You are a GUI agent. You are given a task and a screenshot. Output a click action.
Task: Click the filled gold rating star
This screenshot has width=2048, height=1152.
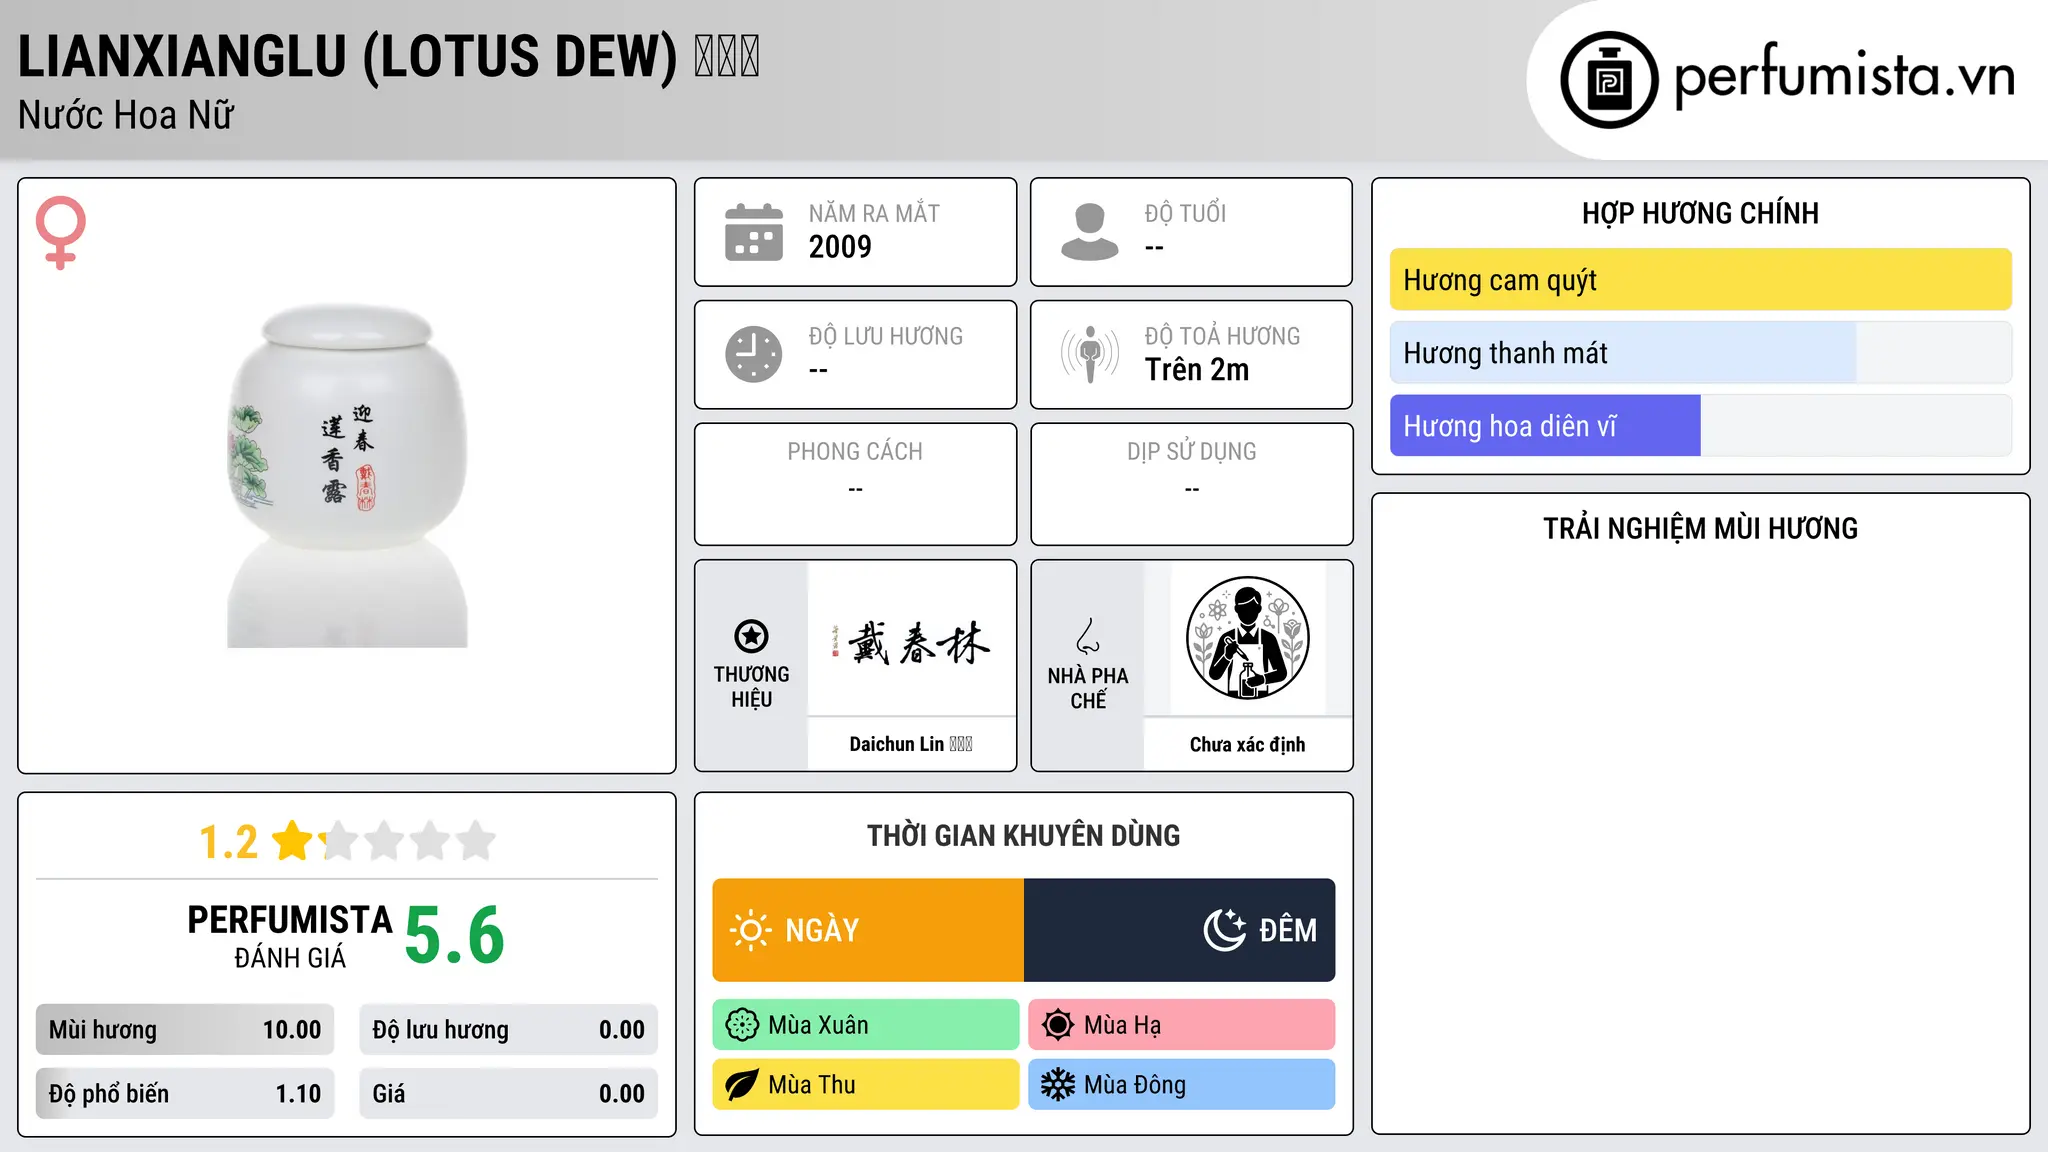tap(293, 841)
